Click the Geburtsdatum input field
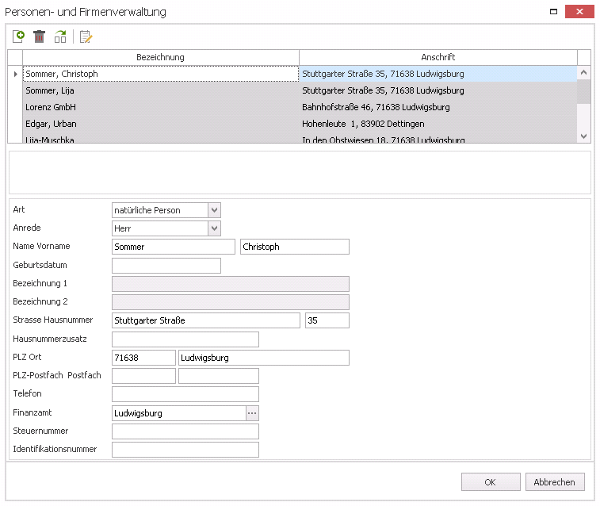 166,266
